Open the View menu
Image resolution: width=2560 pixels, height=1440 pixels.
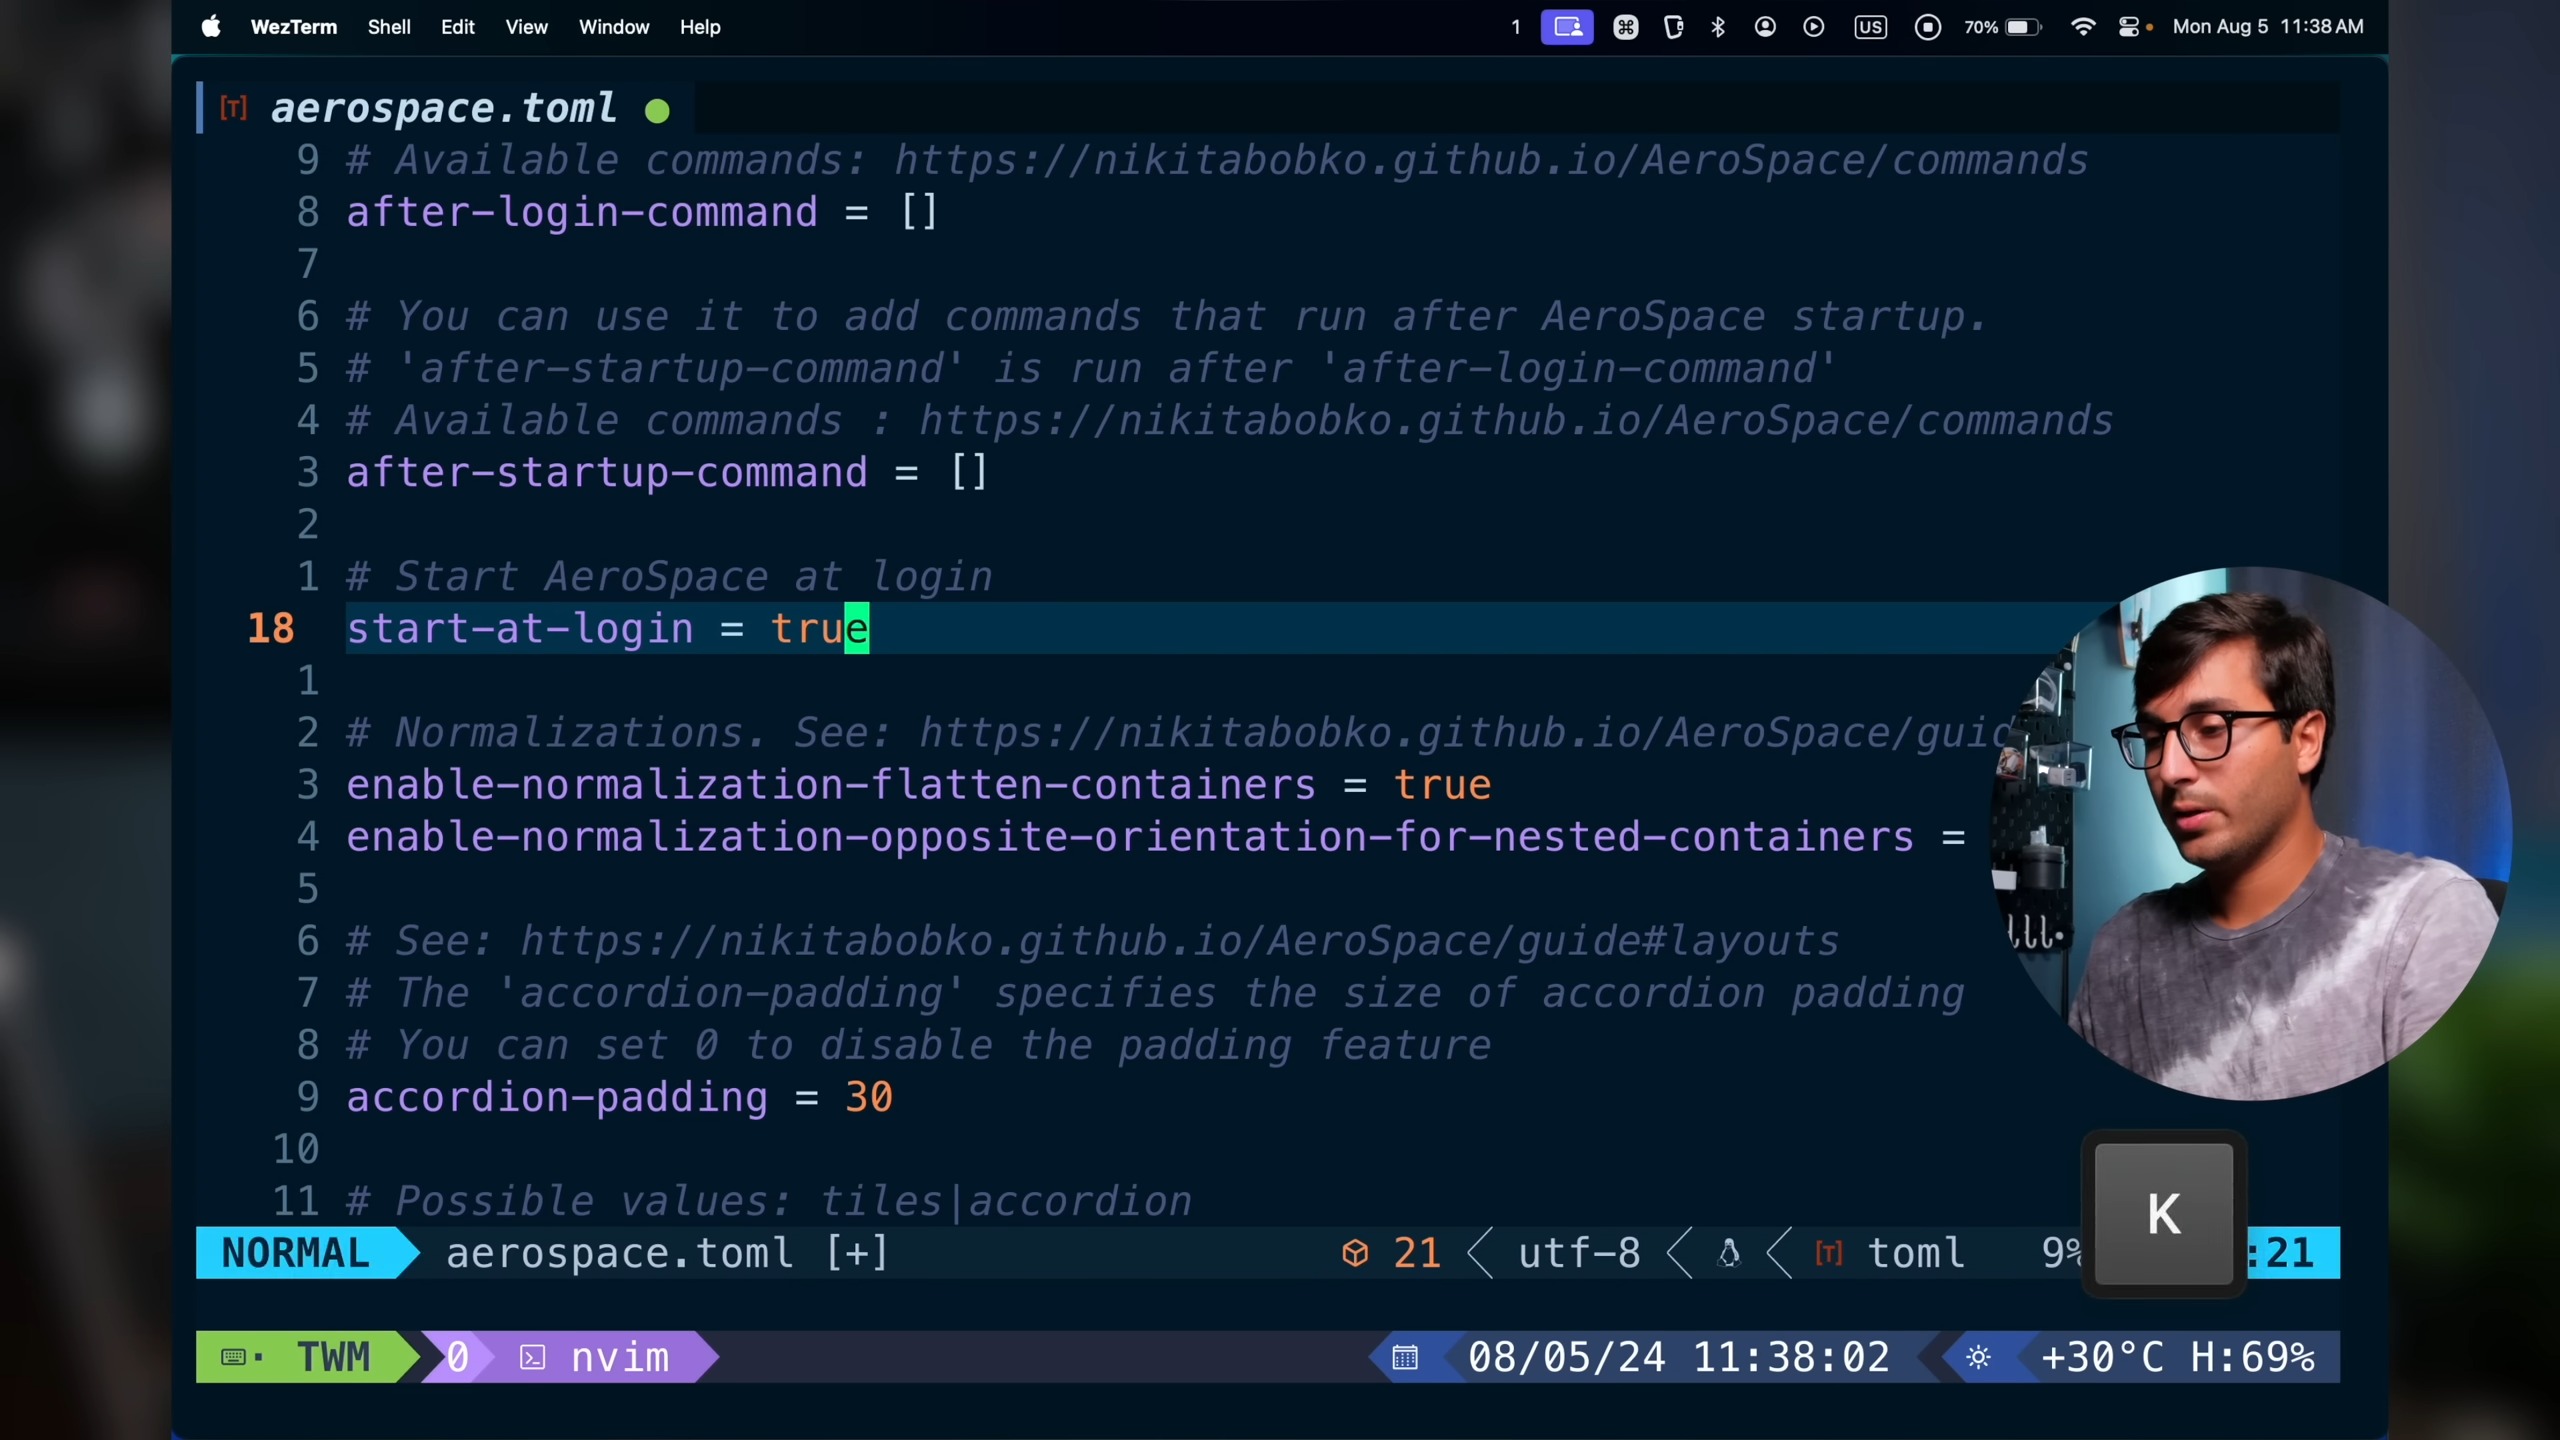click(x=526, y=27)
